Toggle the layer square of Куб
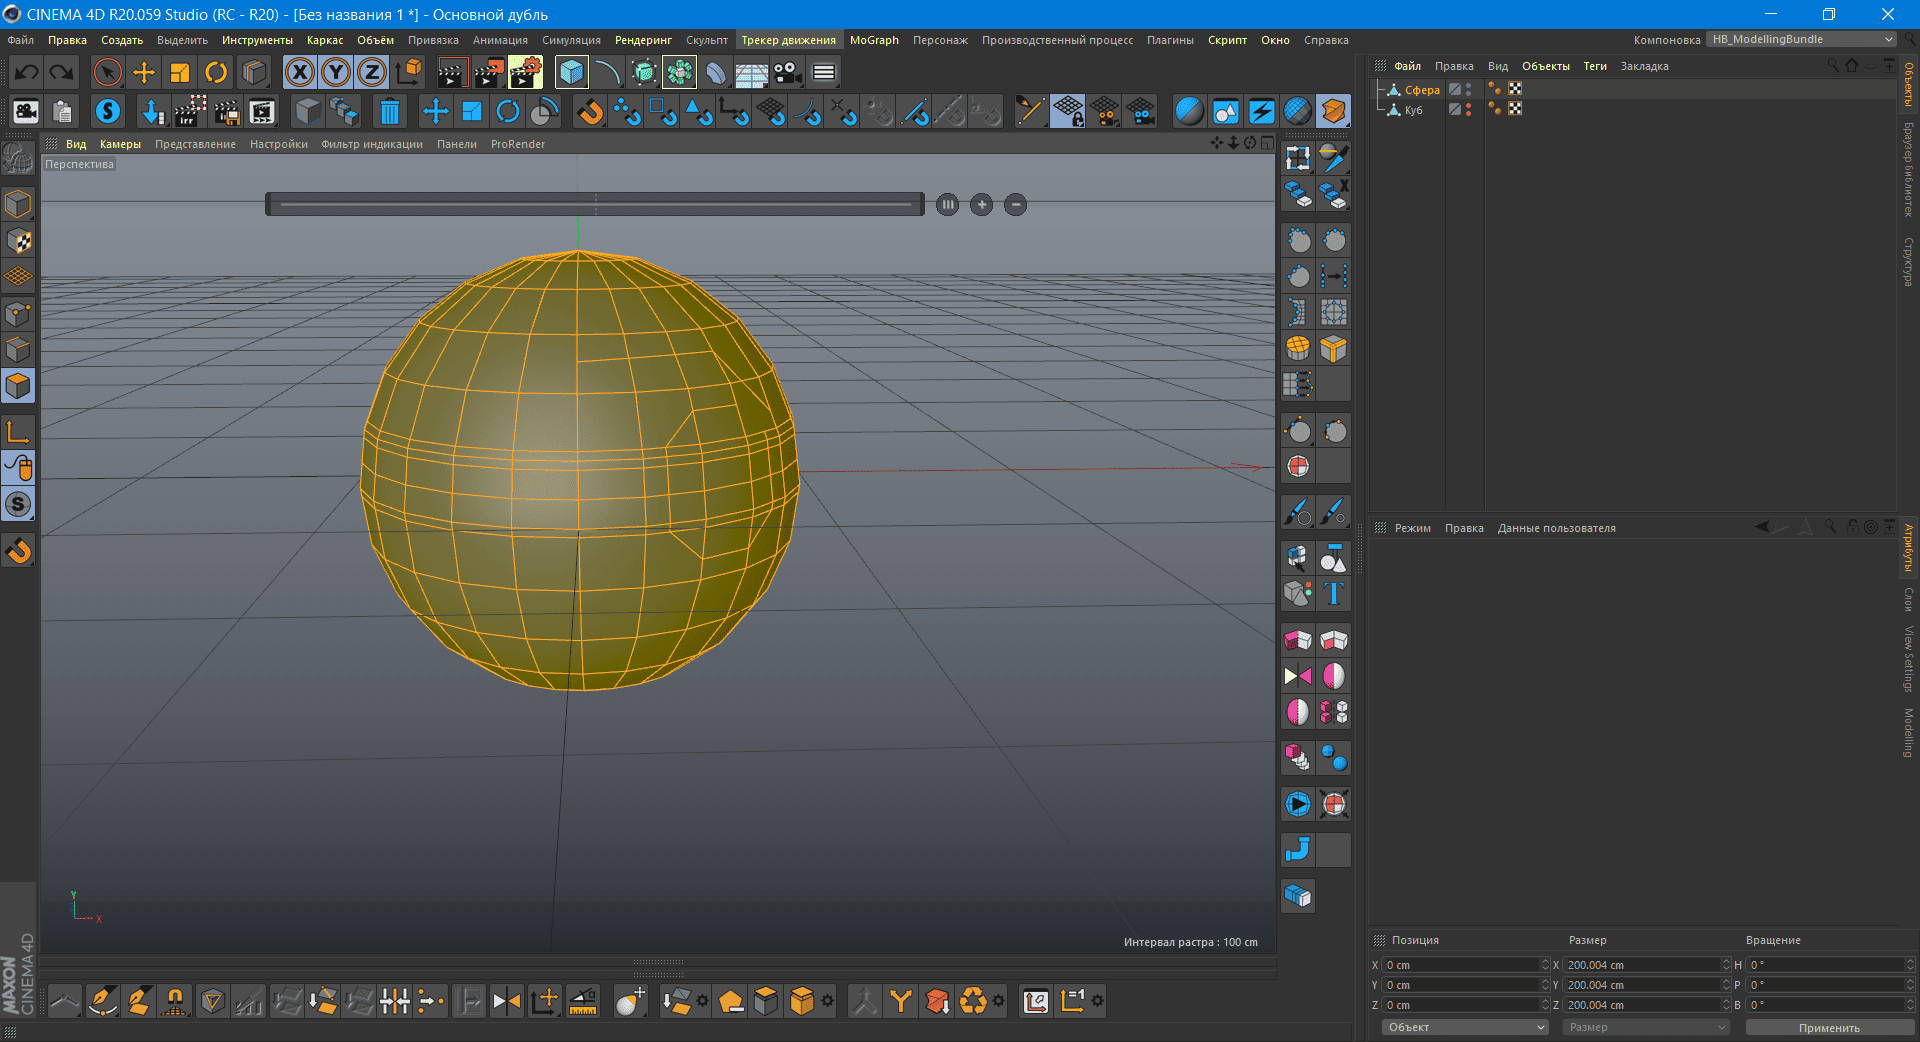The height and width of the screenshot is (1042, 1920). pos(1455,109)
